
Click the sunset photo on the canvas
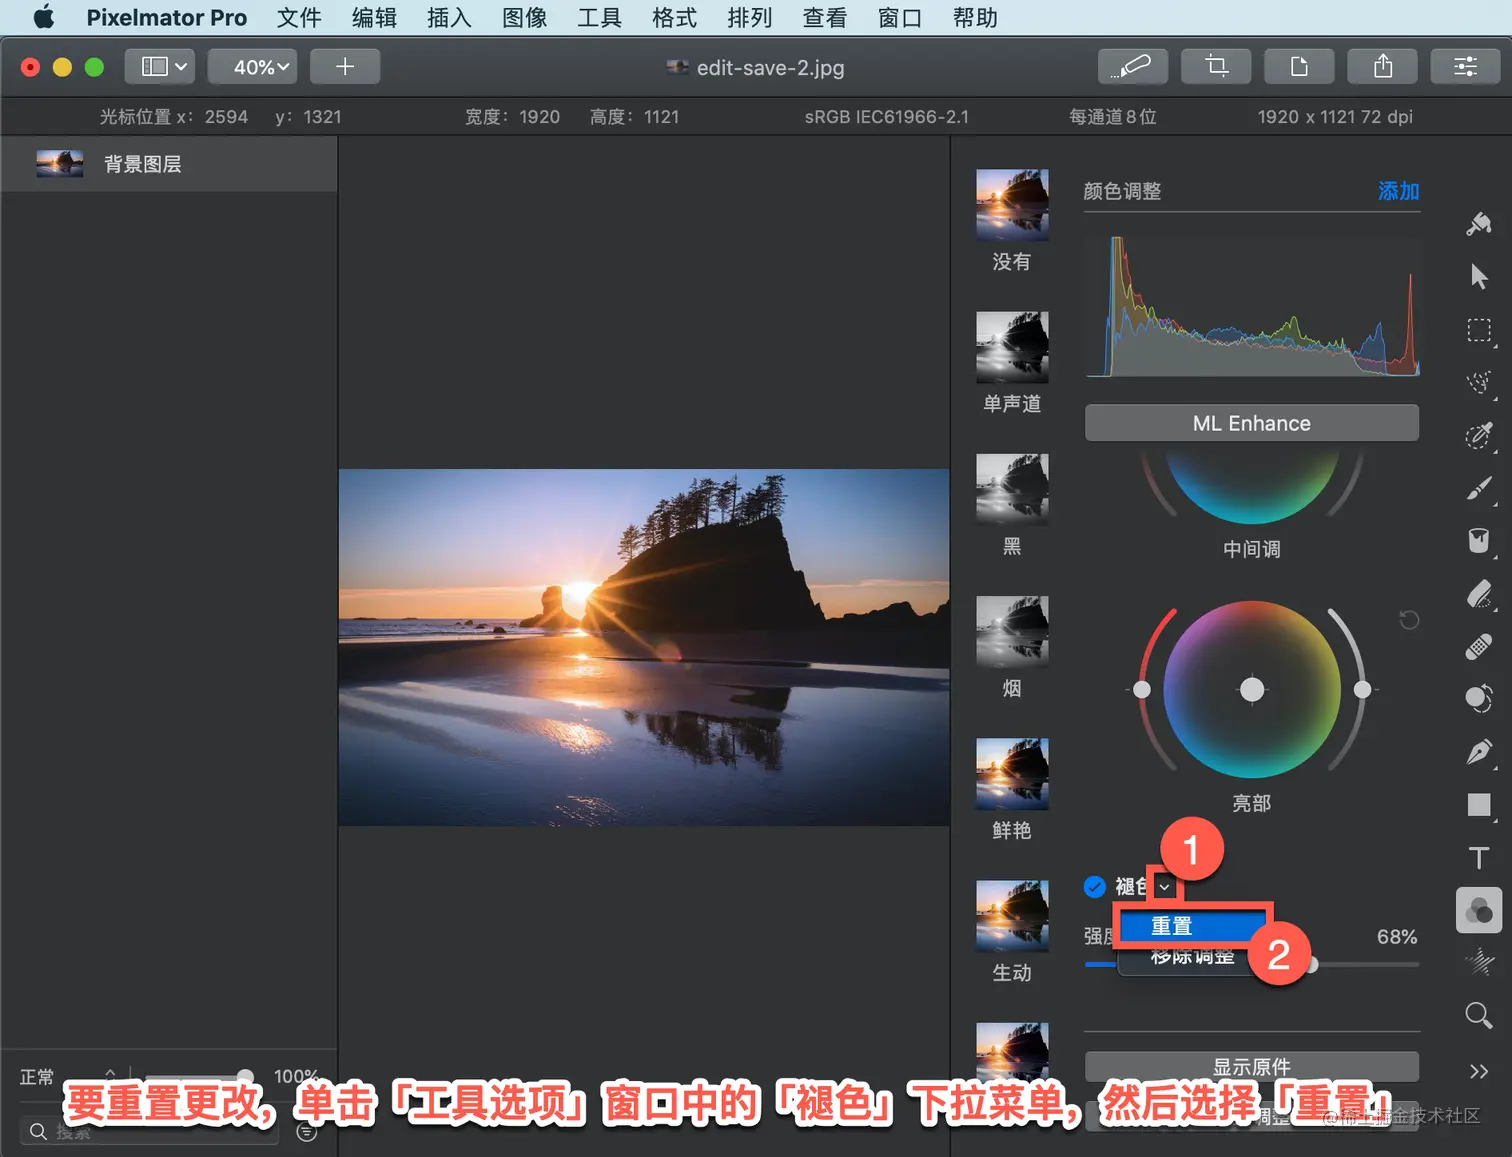[x=644, y=647]
